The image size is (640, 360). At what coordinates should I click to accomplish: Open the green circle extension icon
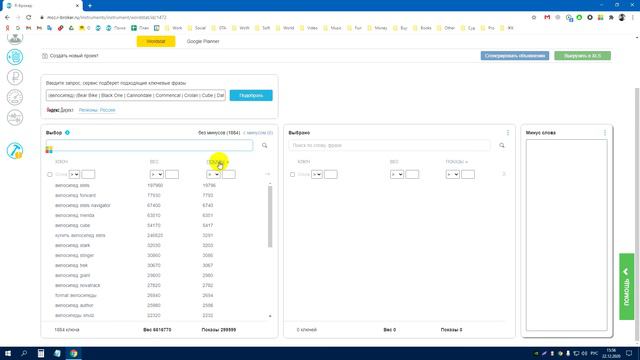click(579, 18)
